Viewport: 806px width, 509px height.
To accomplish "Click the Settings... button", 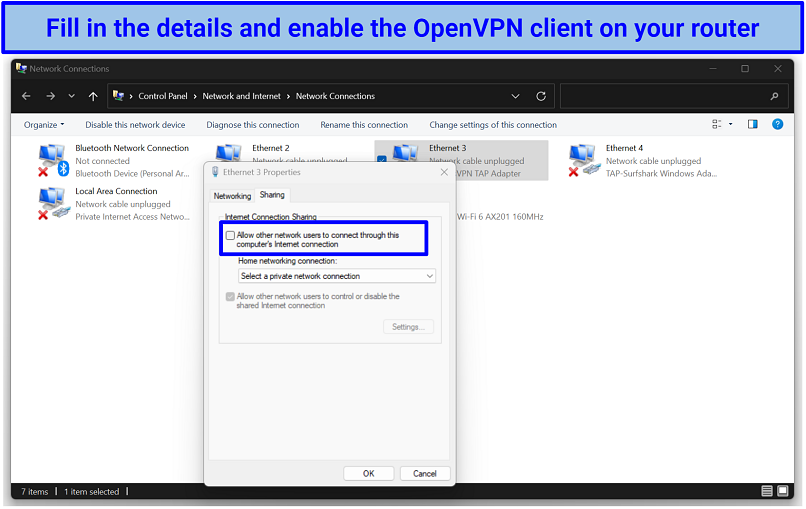I will pos(408,327).
